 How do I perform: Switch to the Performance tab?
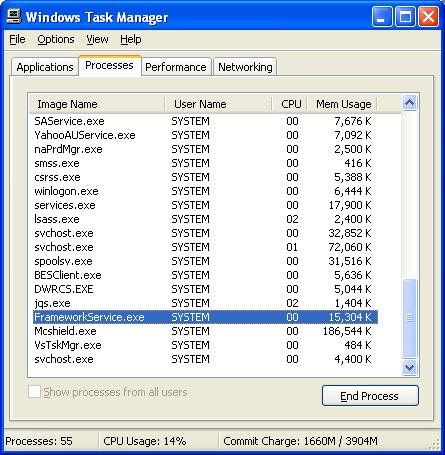click(x=176, y=67)
